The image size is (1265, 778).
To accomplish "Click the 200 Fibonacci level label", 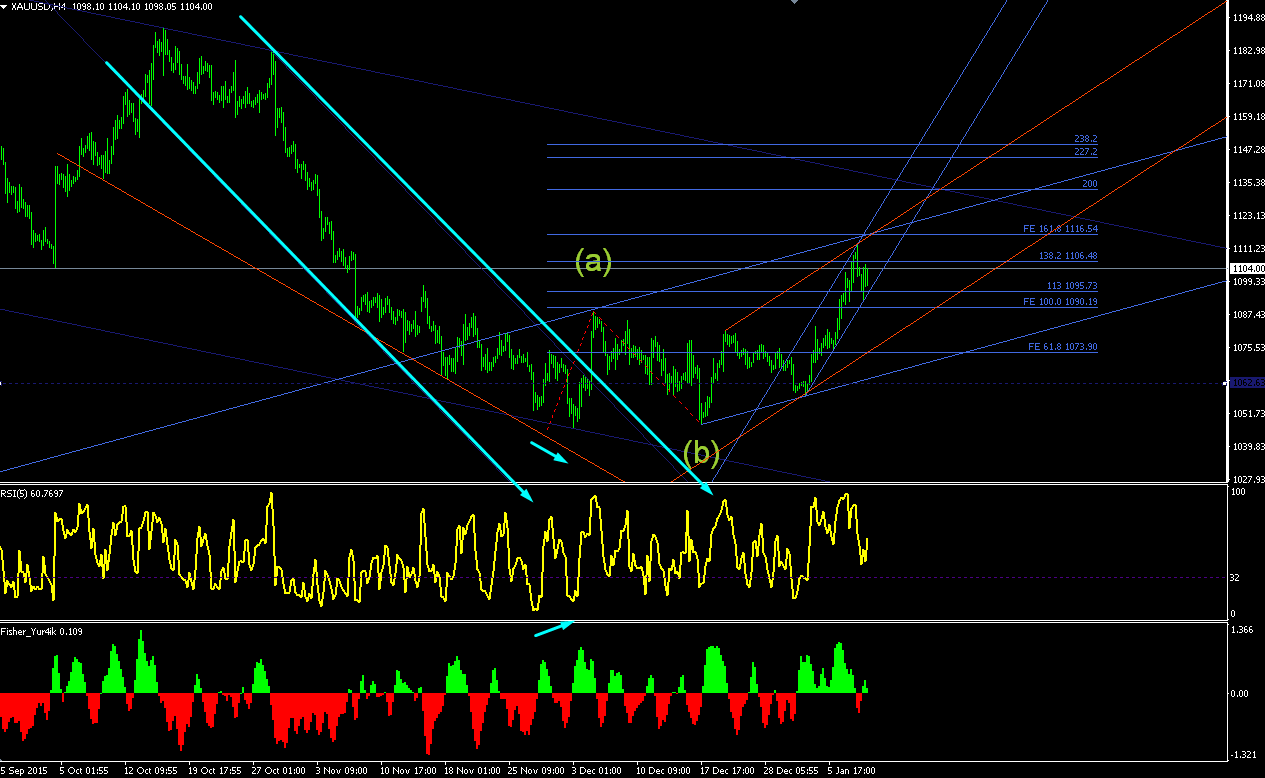I will coord(1089,185).
